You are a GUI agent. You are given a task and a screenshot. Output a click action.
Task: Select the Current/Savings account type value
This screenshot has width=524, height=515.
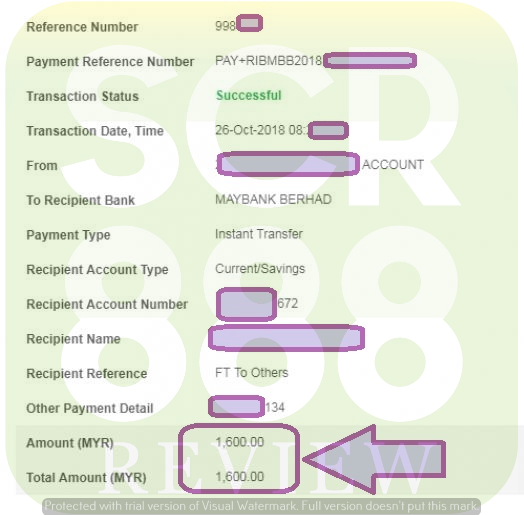tap(260, 269)
